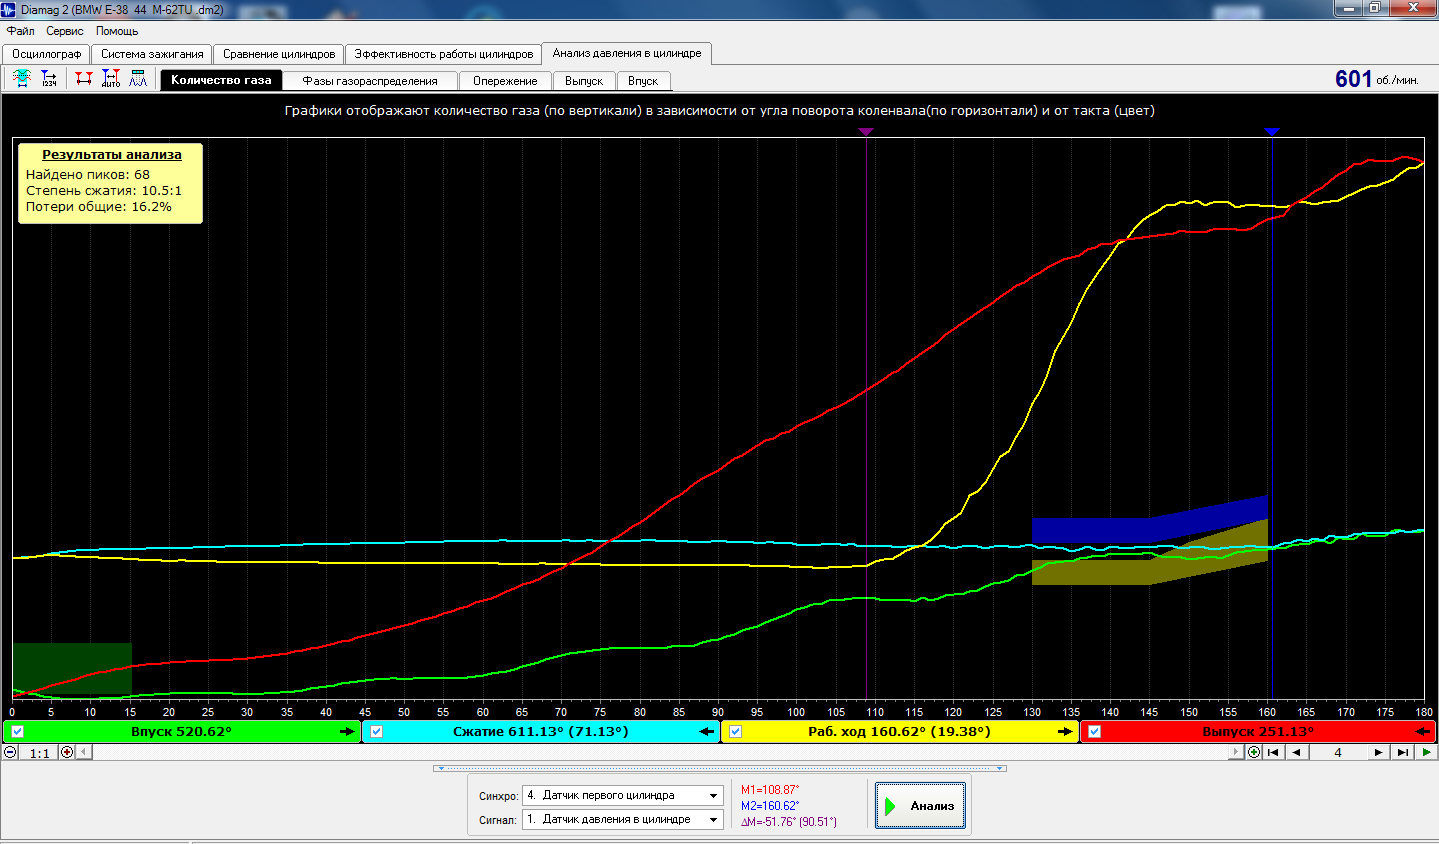Jump to the last frame
Screen dimensions: 1439x844
click(1402, 752)
